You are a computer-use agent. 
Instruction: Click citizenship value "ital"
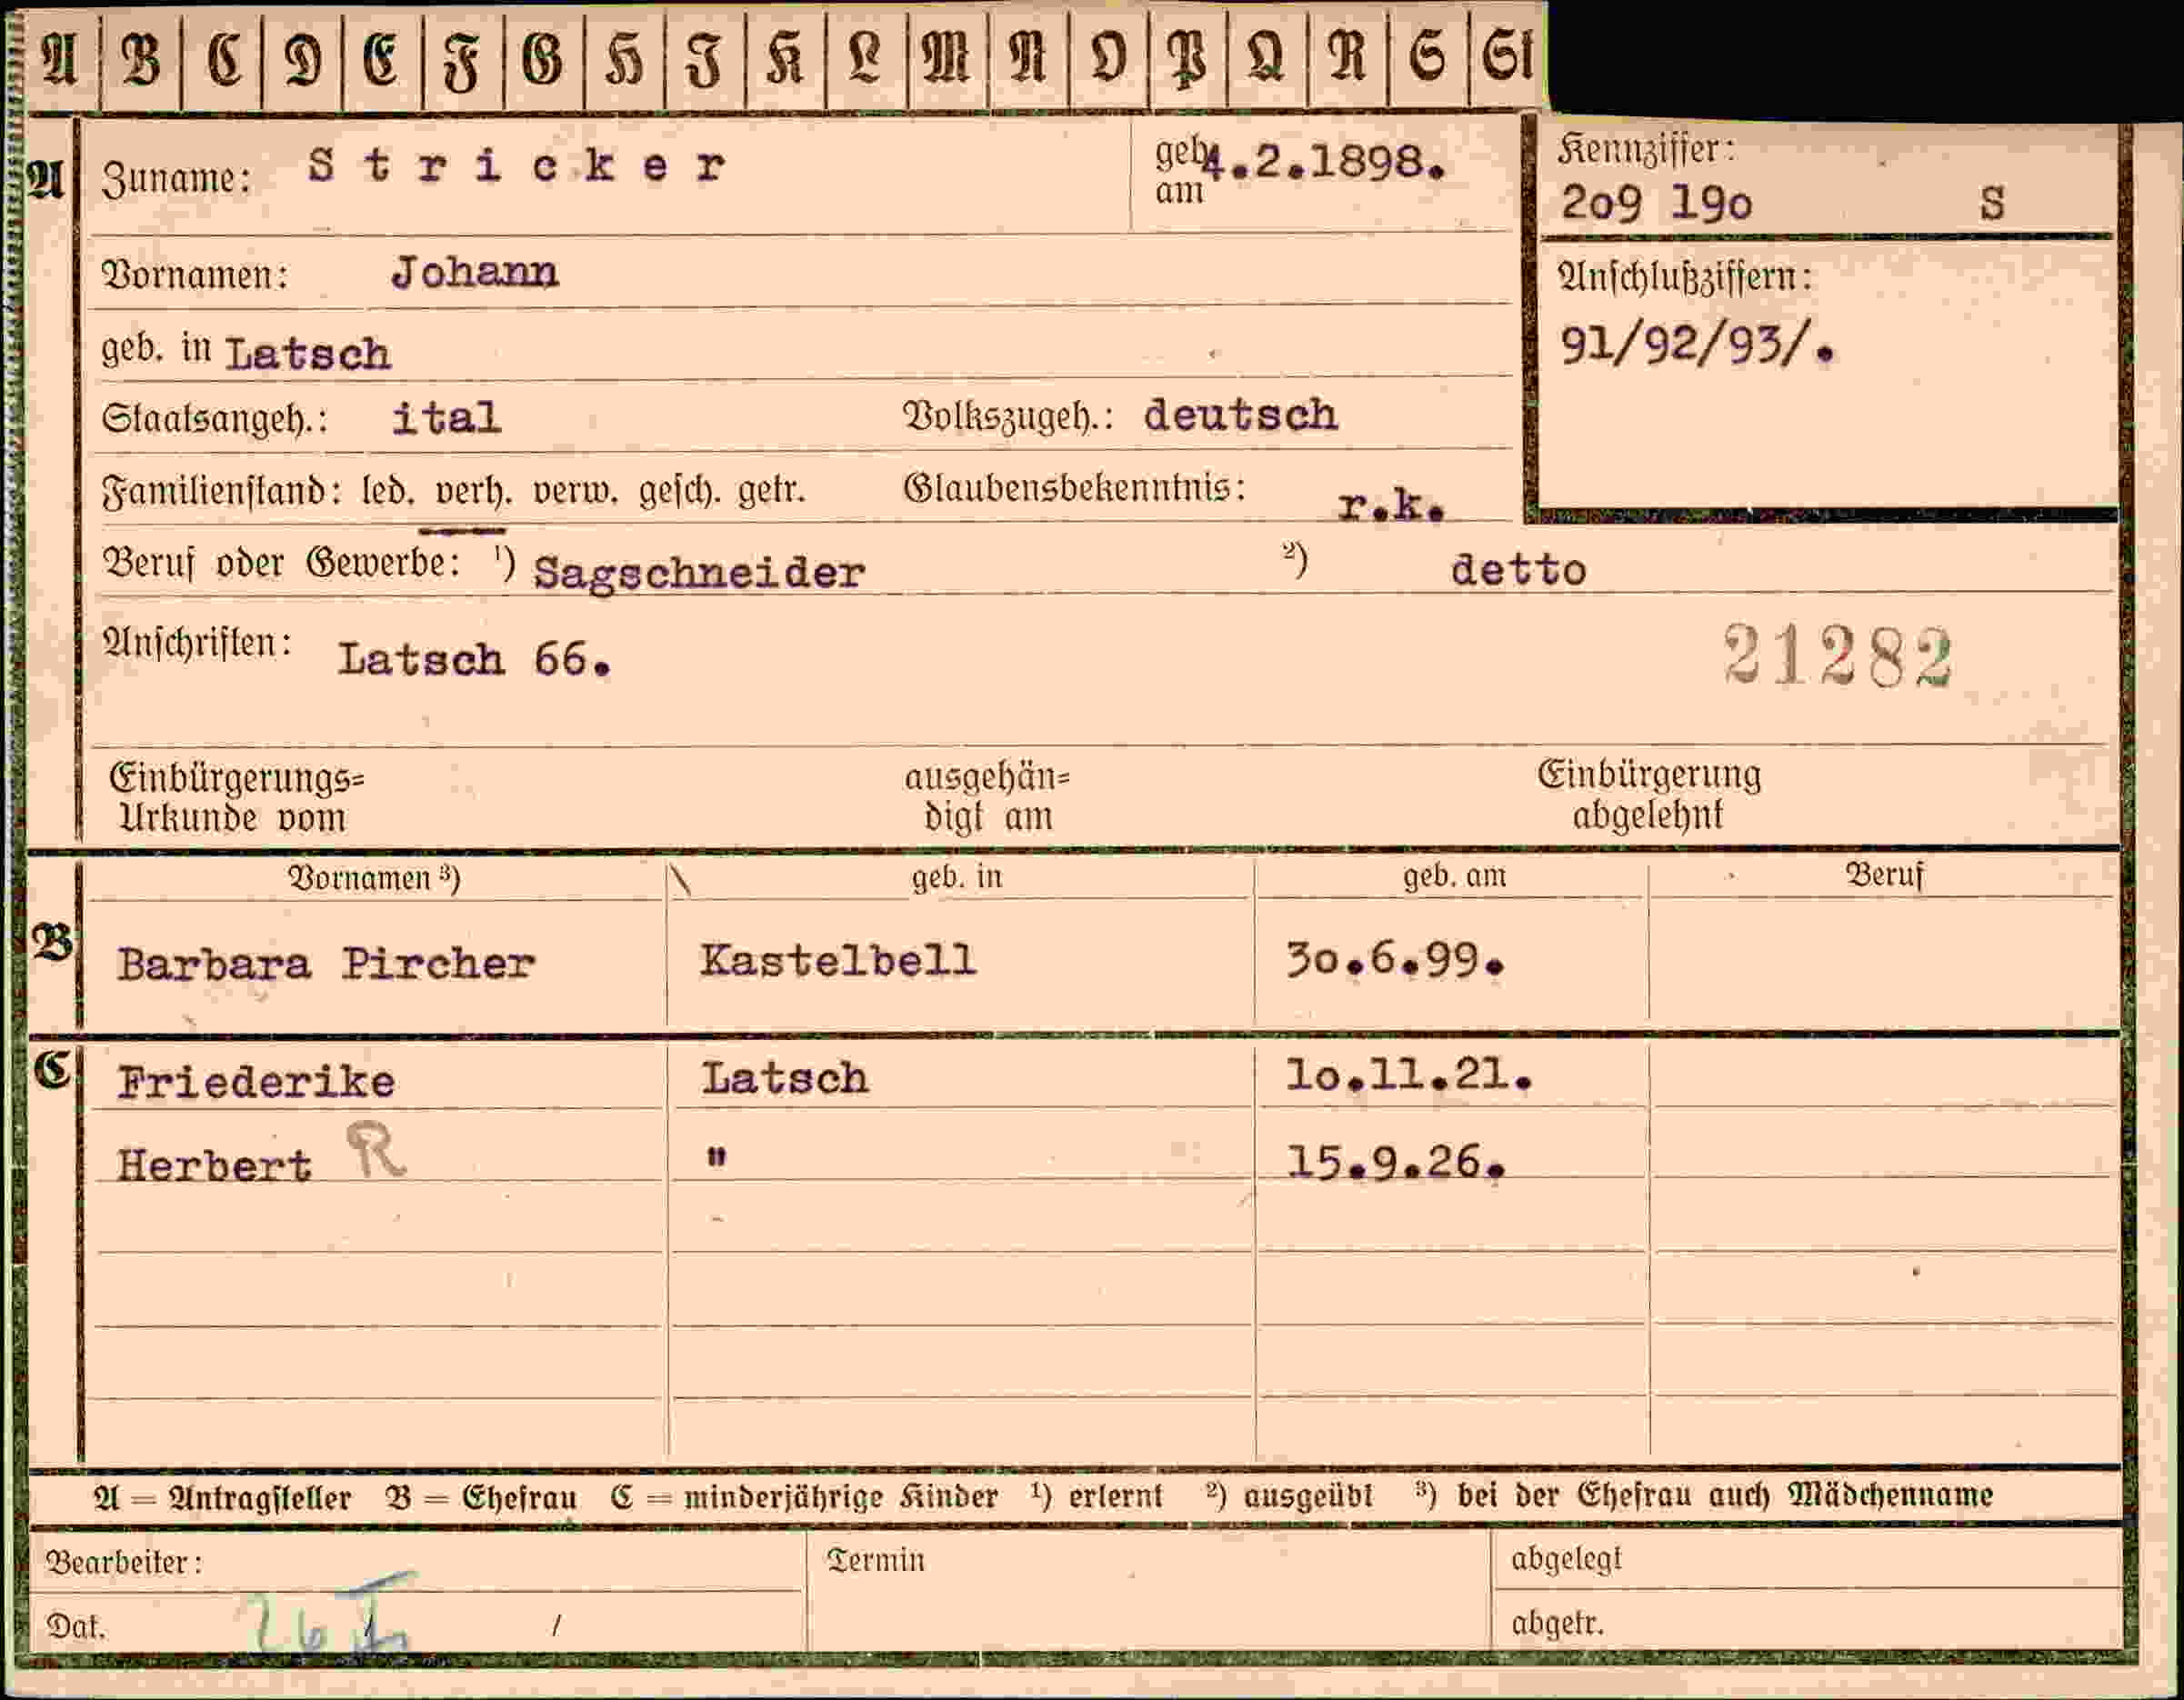click(x=446, y=418)
